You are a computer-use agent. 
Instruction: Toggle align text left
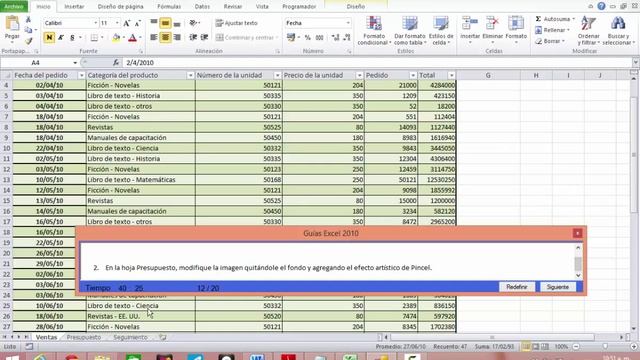click(154, 38)
